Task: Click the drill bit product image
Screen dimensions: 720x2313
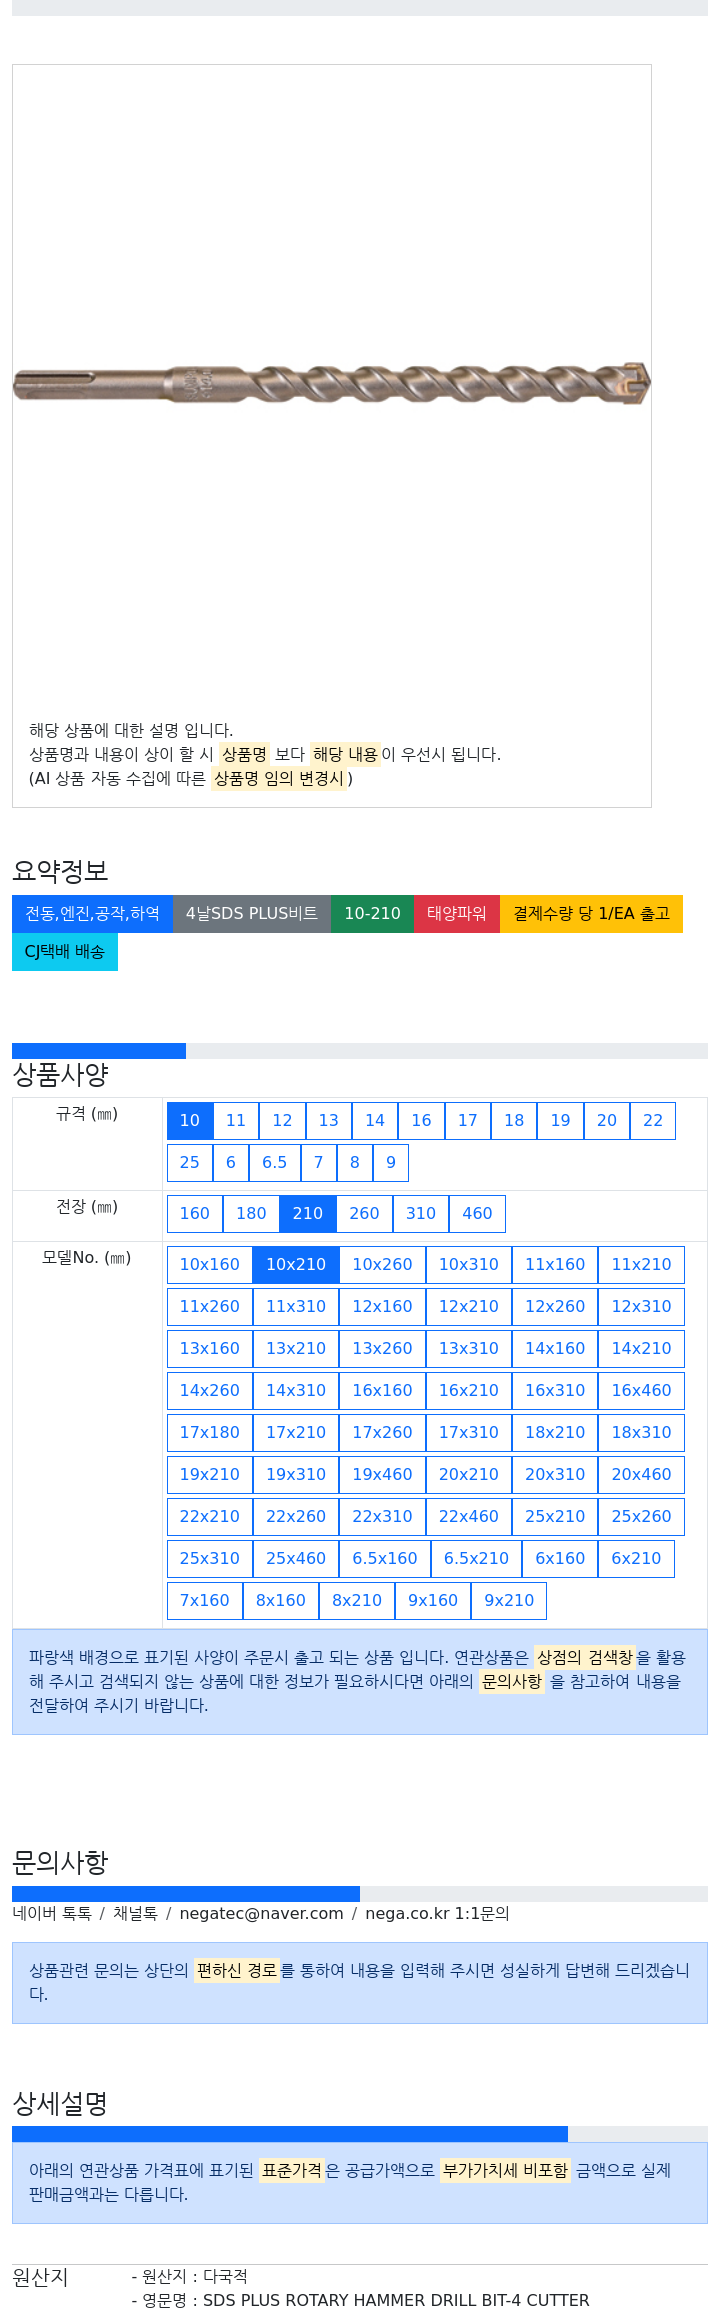Action: 331,384
